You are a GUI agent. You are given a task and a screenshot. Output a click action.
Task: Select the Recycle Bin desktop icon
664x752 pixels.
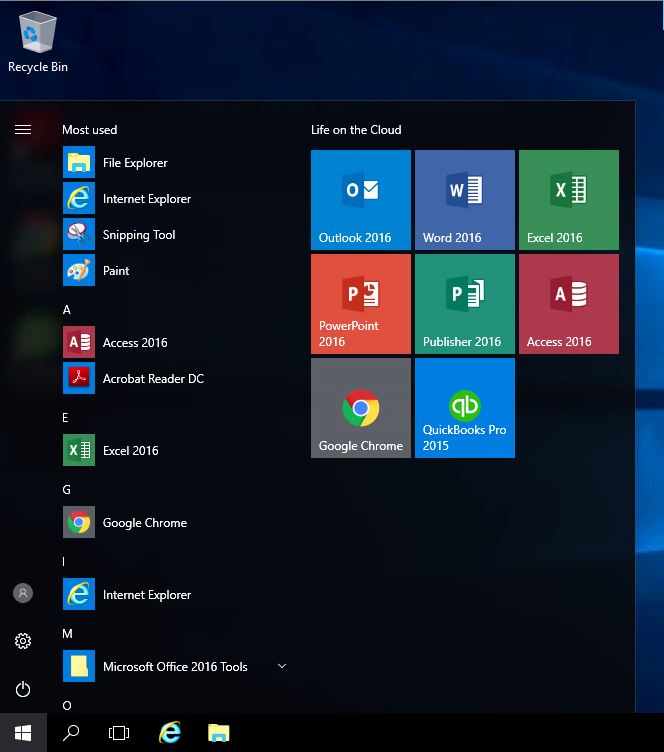37,43
